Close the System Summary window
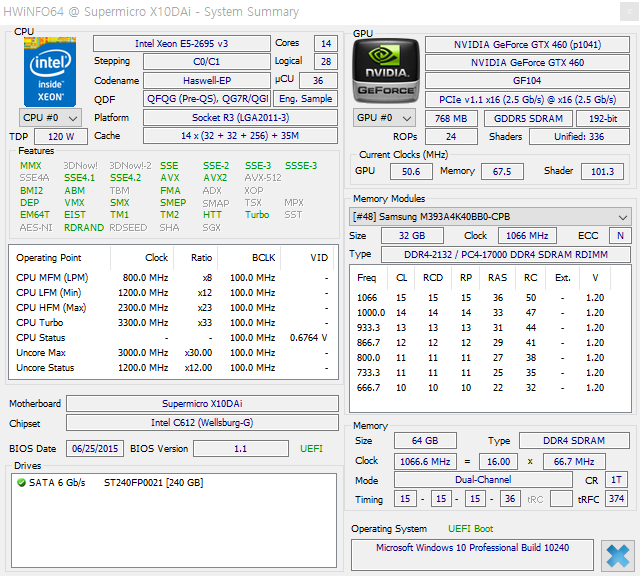The width and height of the screenshot is (640, 576). [x=629, y=11]
